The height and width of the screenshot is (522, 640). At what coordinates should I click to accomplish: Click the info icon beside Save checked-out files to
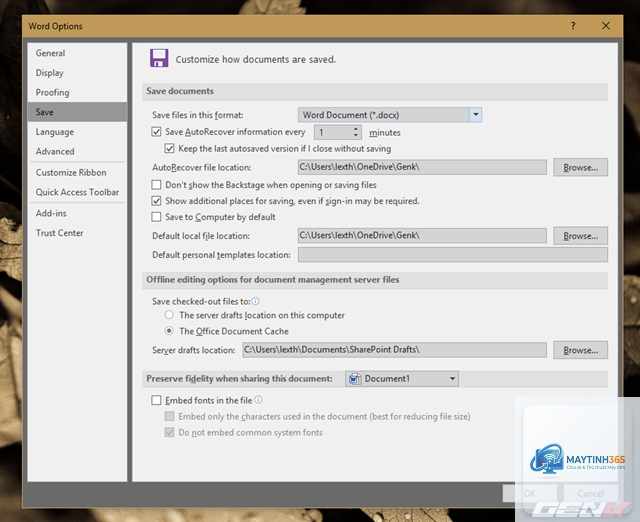point(256,301)
